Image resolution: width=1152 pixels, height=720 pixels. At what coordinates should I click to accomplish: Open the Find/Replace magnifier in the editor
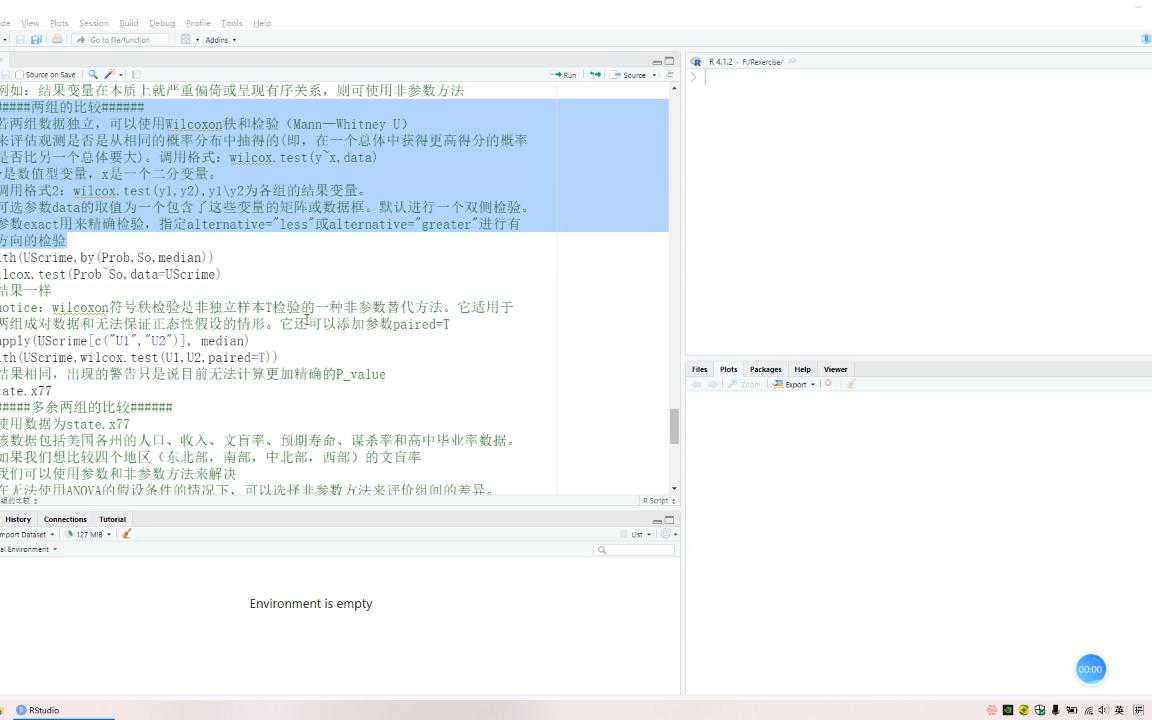click(92, 74)
